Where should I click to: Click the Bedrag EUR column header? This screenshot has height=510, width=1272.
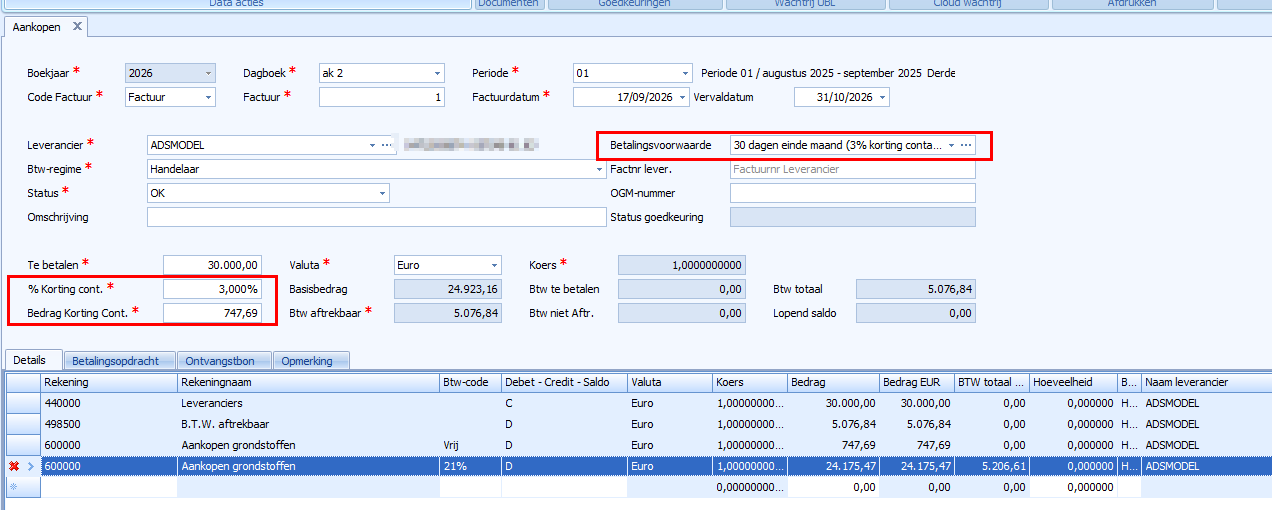coord(916,383)
